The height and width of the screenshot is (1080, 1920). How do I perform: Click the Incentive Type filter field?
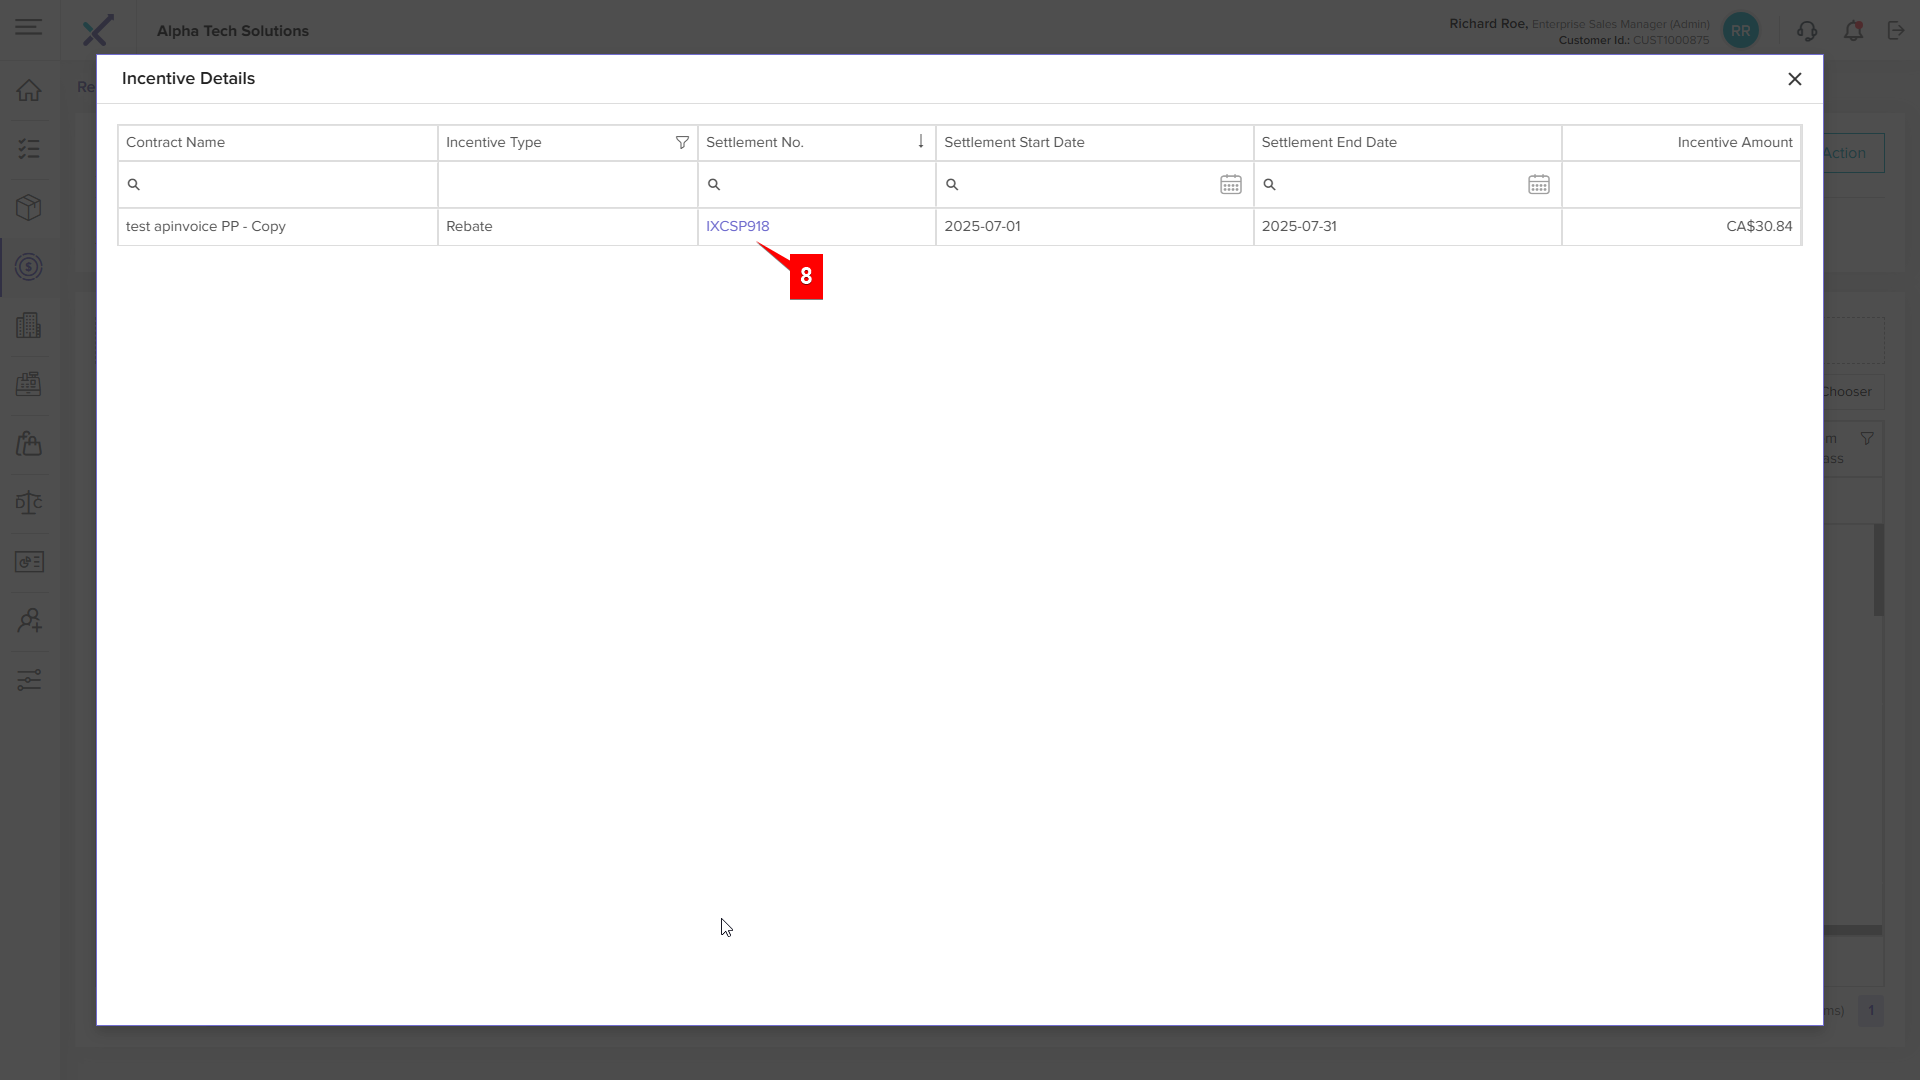click(567, 185)
